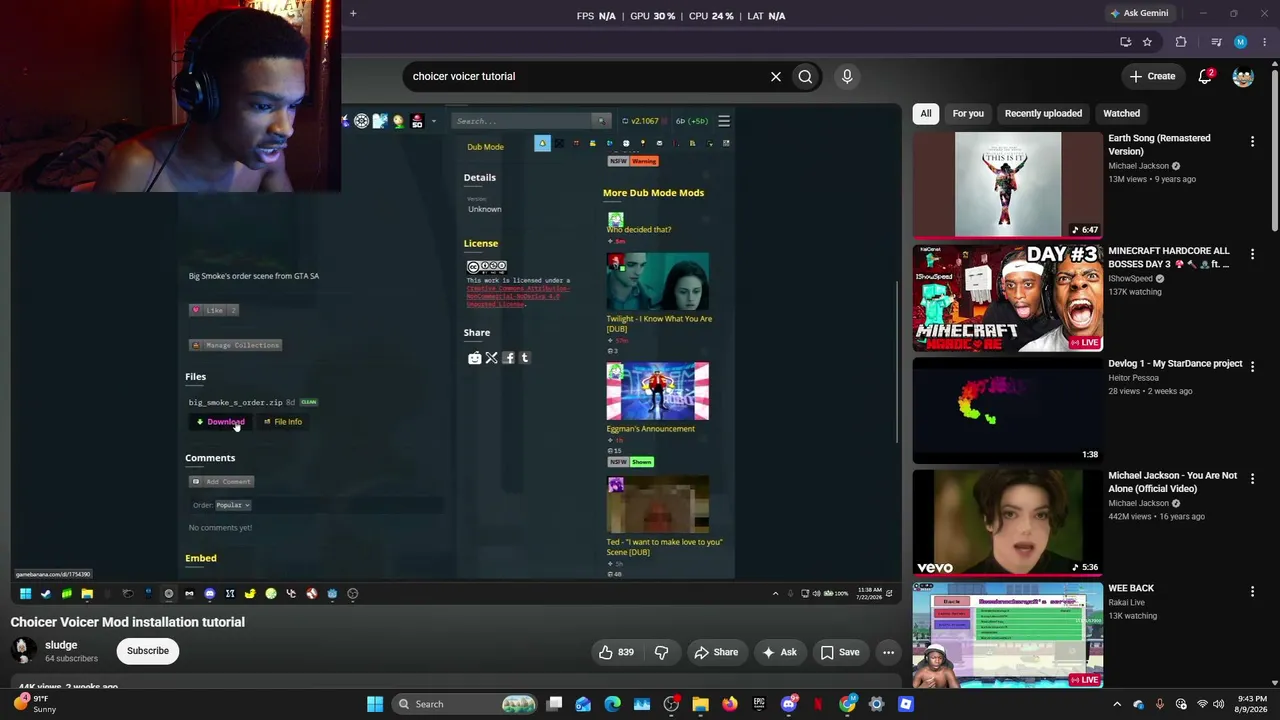Show hidden system tray icons

tap(1117, 704)
